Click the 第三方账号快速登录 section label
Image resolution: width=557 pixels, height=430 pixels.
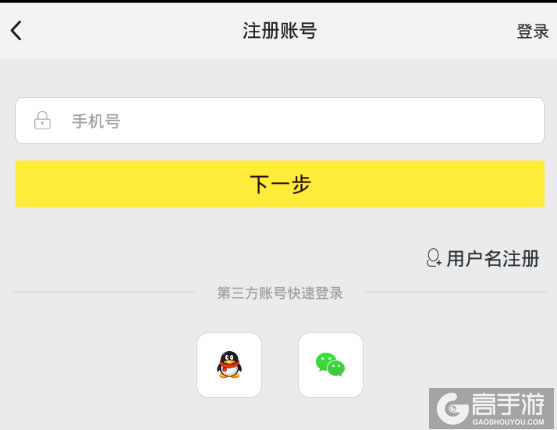pyautogui.click(x=280, y=293)
